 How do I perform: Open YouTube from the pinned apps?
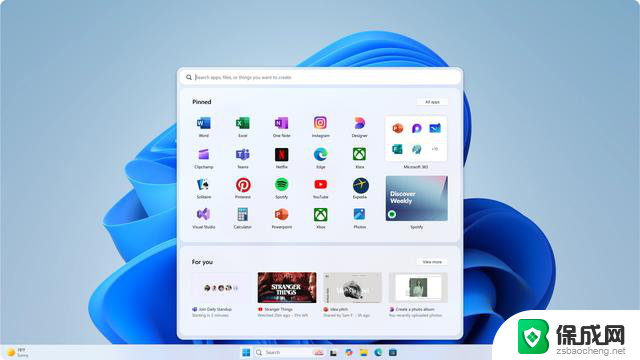coord(320,184)
